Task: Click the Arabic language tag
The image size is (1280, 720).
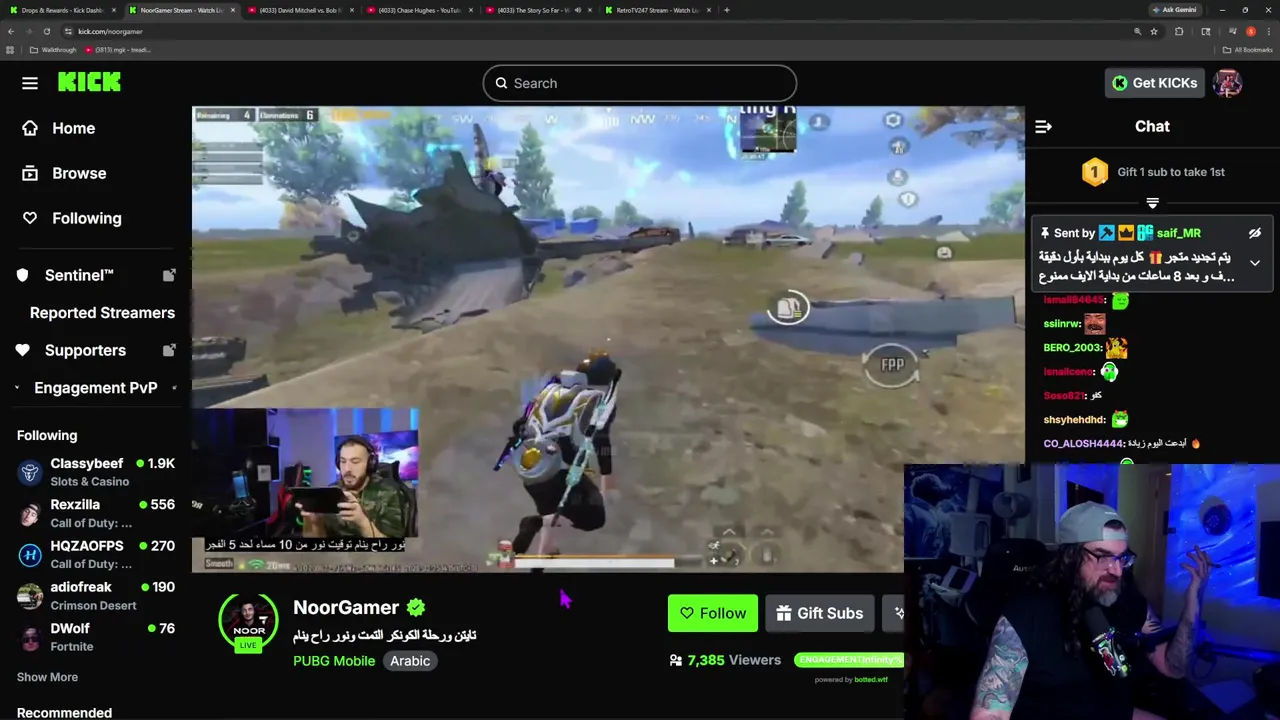Action: tap(410, 661)
